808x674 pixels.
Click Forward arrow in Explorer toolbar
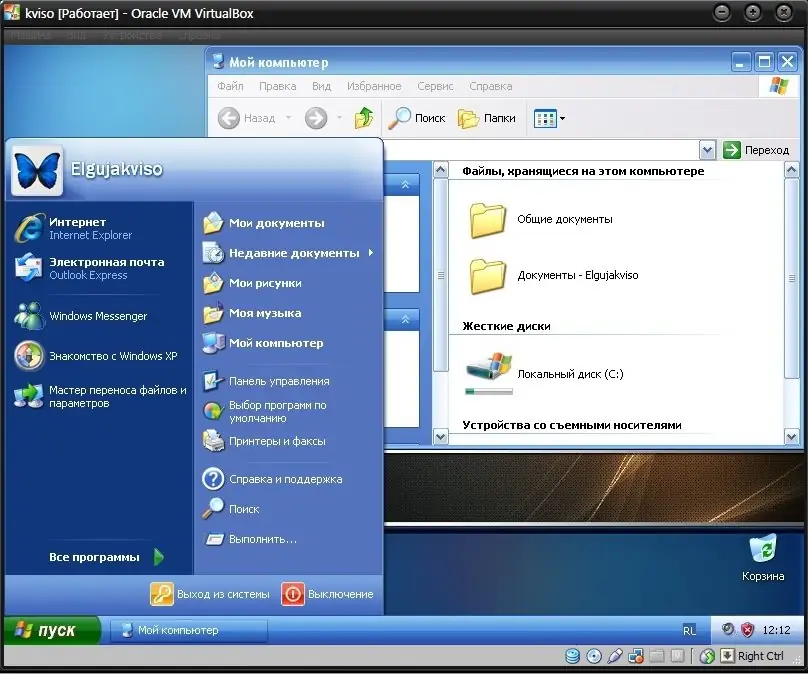tap(315, 118)
